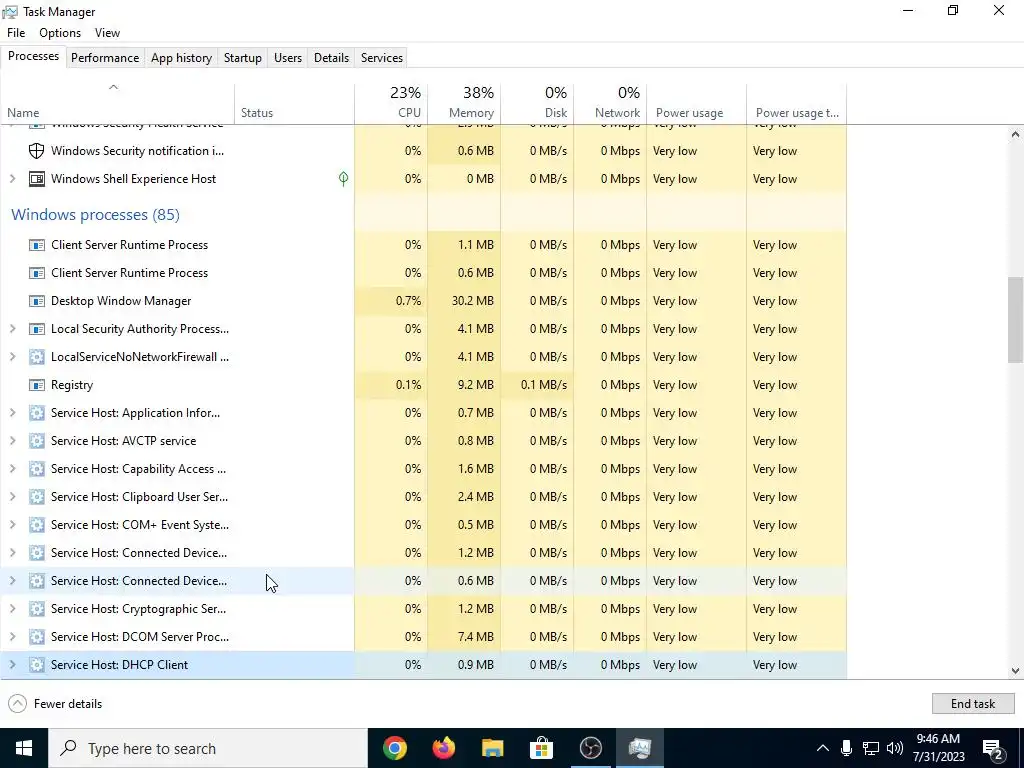Open the notification center icon
This screenshot has height=768, width=1024.
click(993, 748)
